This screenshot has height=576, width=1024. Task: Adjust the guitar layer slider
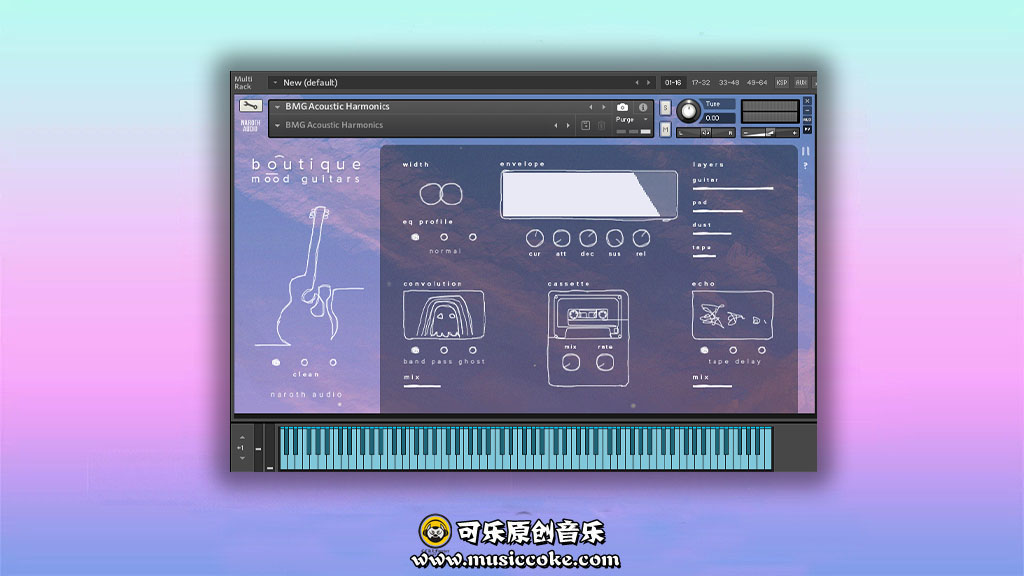733,189
